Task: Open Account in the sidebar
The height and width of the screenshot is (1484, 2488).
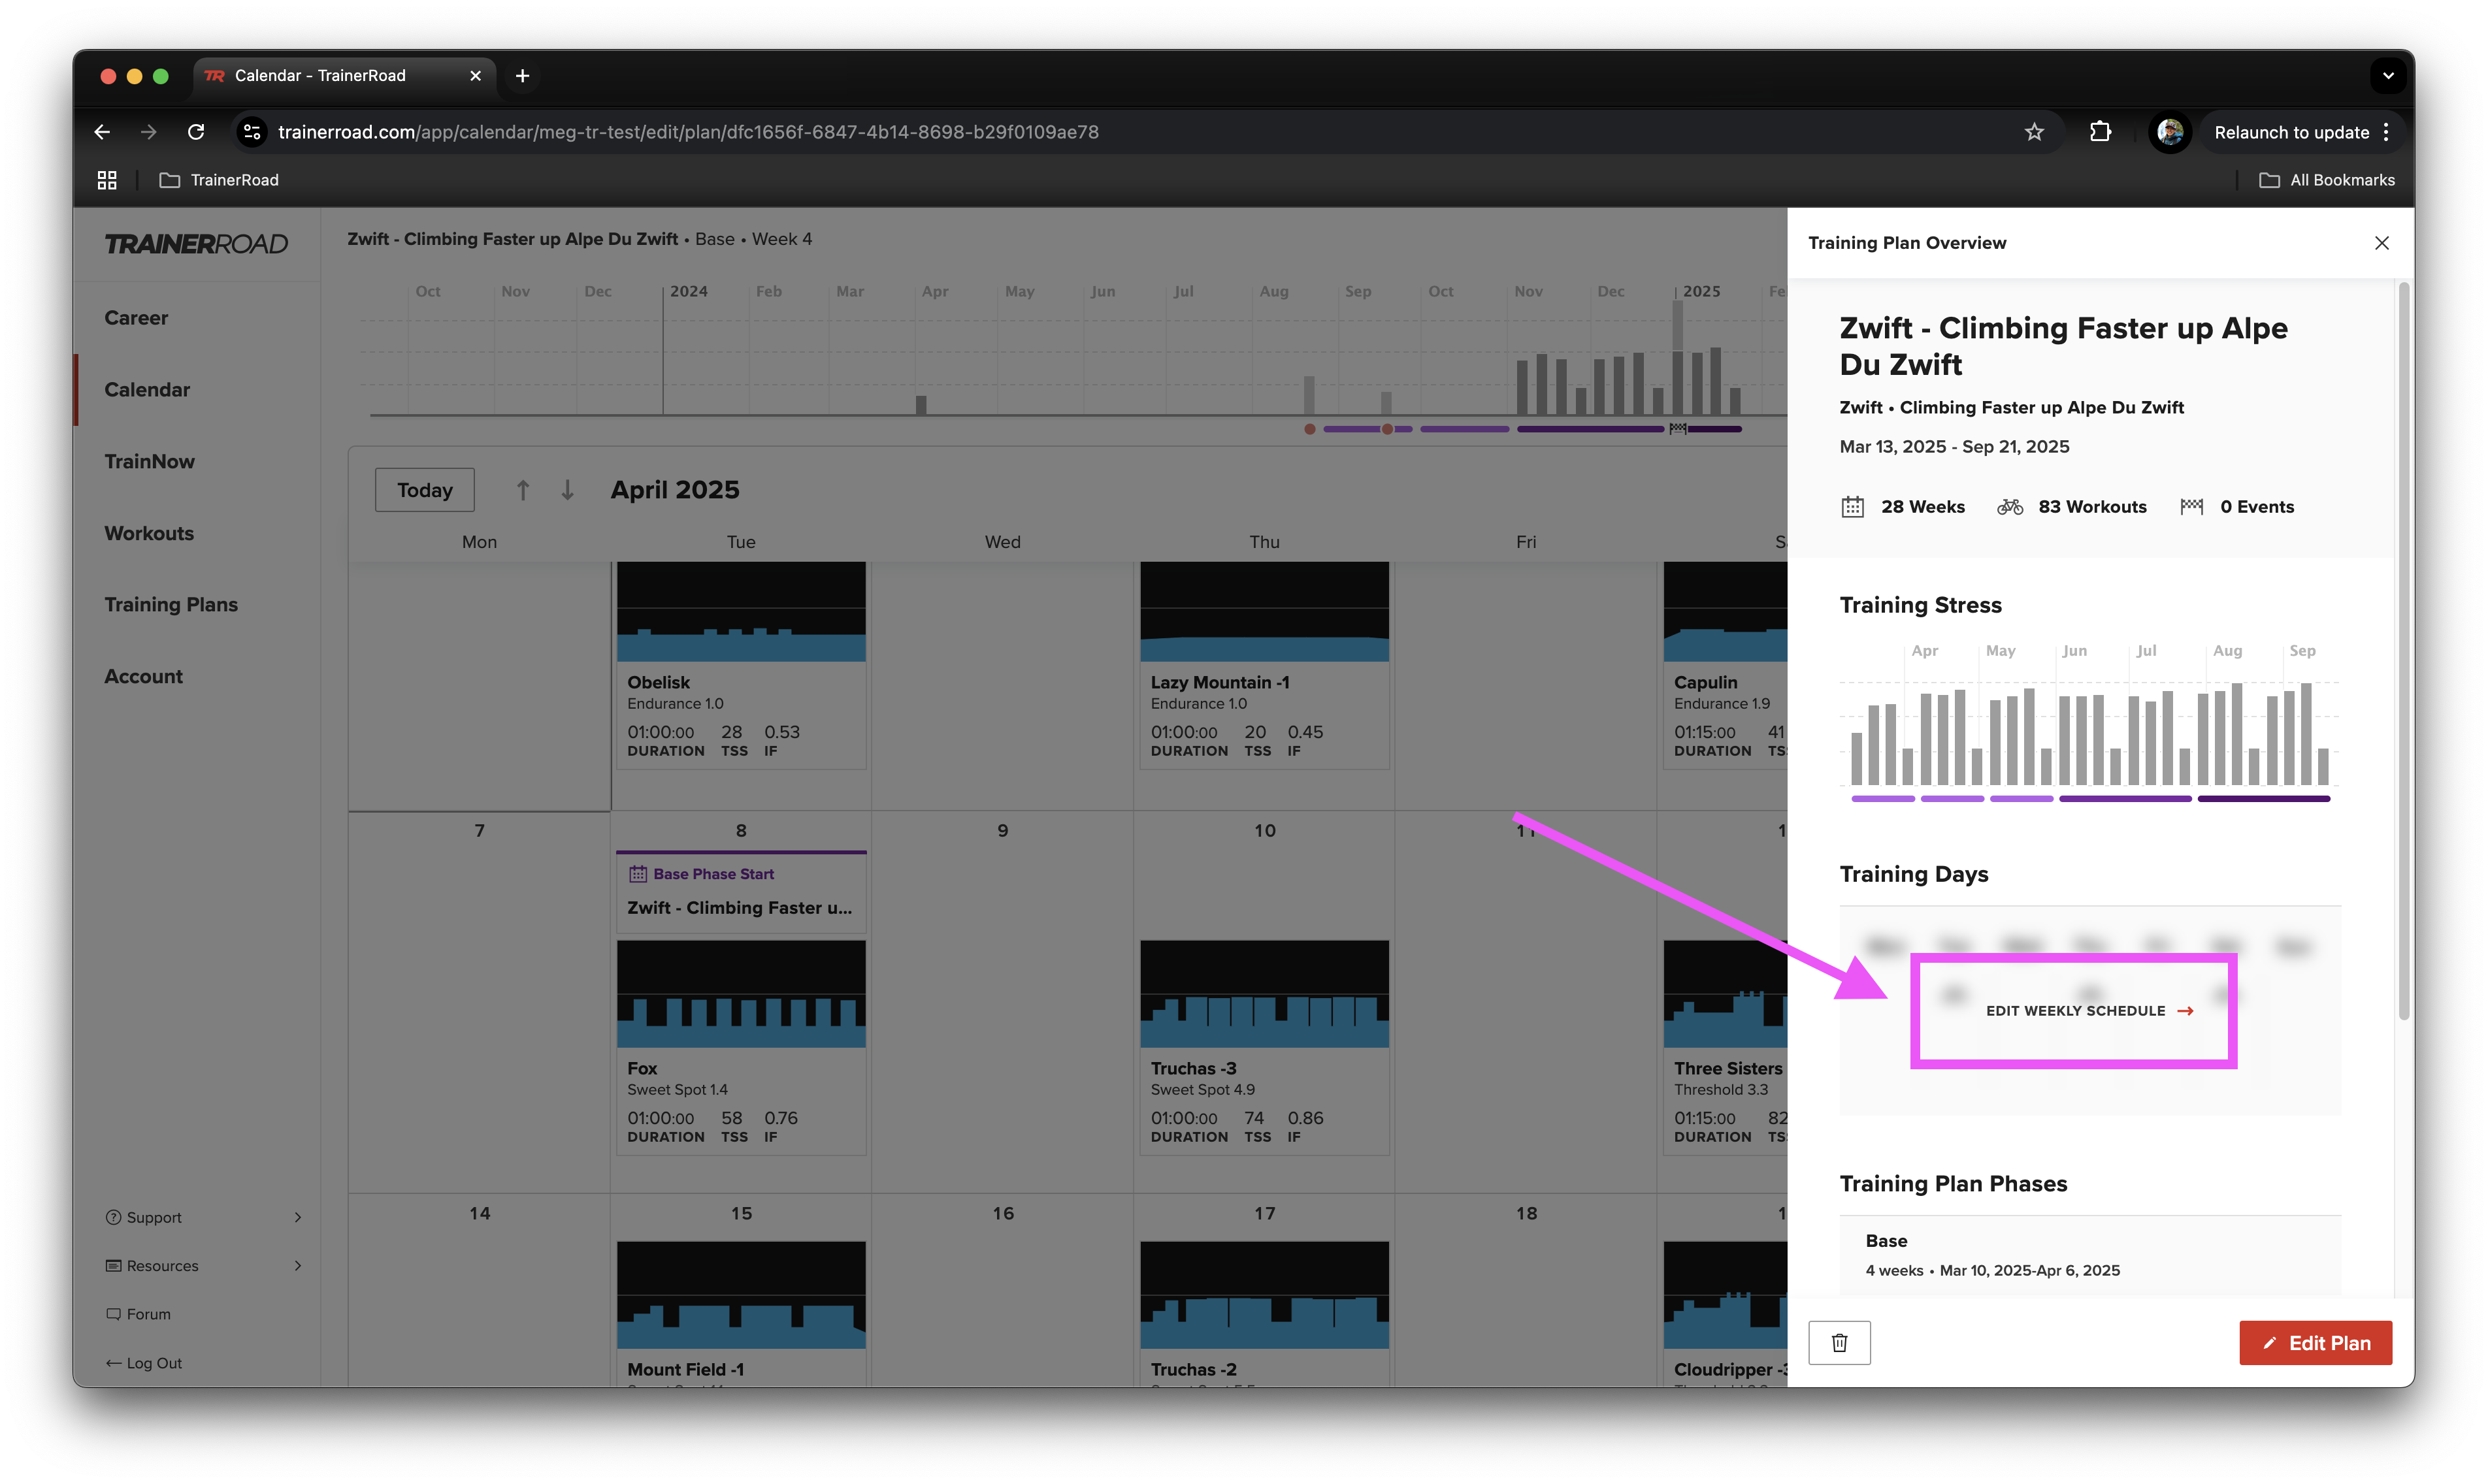Action: coord(143,676)
